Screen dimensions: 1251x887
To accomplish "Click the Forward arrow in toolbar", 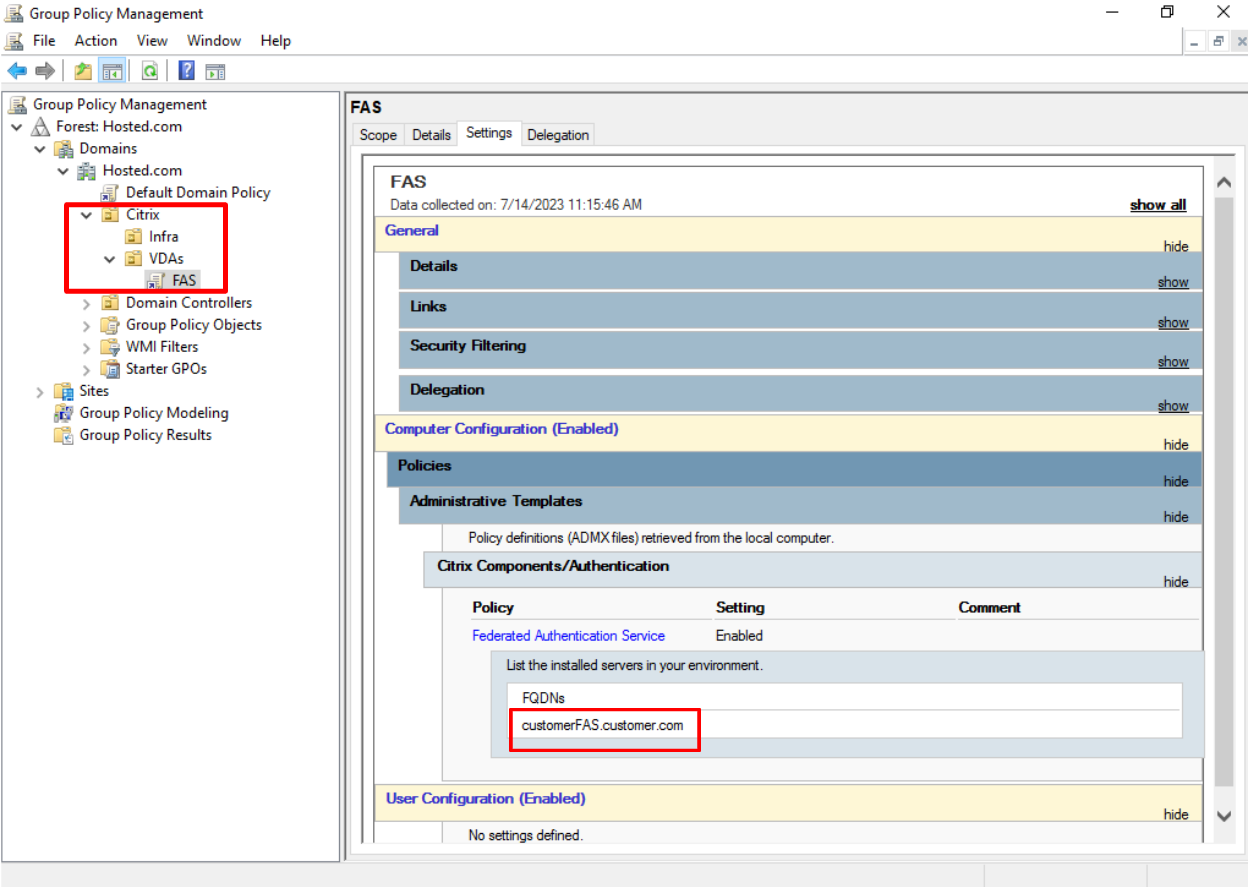I will [x=44, y=71].
